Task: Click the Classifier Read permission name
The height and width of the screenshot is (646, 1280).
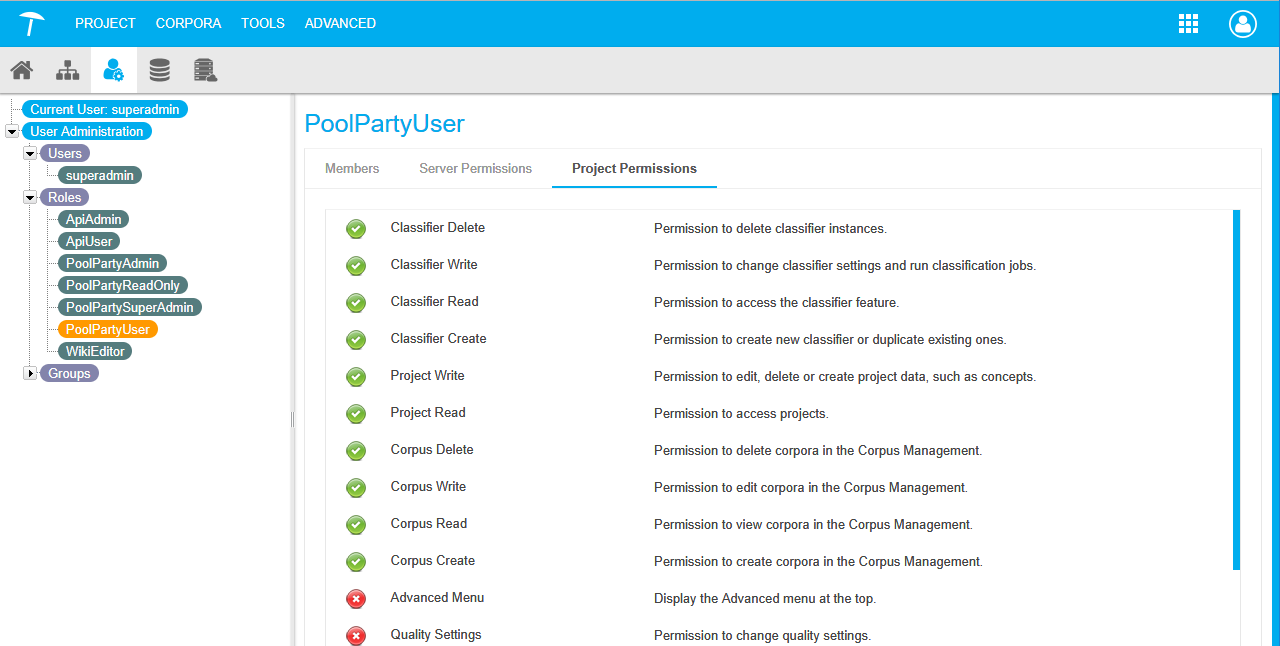Action: click(x=435, y=302)
